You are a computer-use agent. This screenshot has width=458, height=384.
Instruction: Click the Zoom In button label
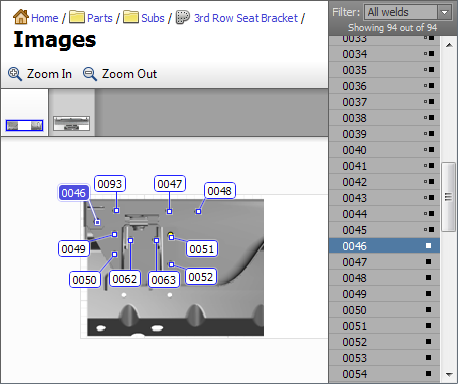click(x=49, y=74)
